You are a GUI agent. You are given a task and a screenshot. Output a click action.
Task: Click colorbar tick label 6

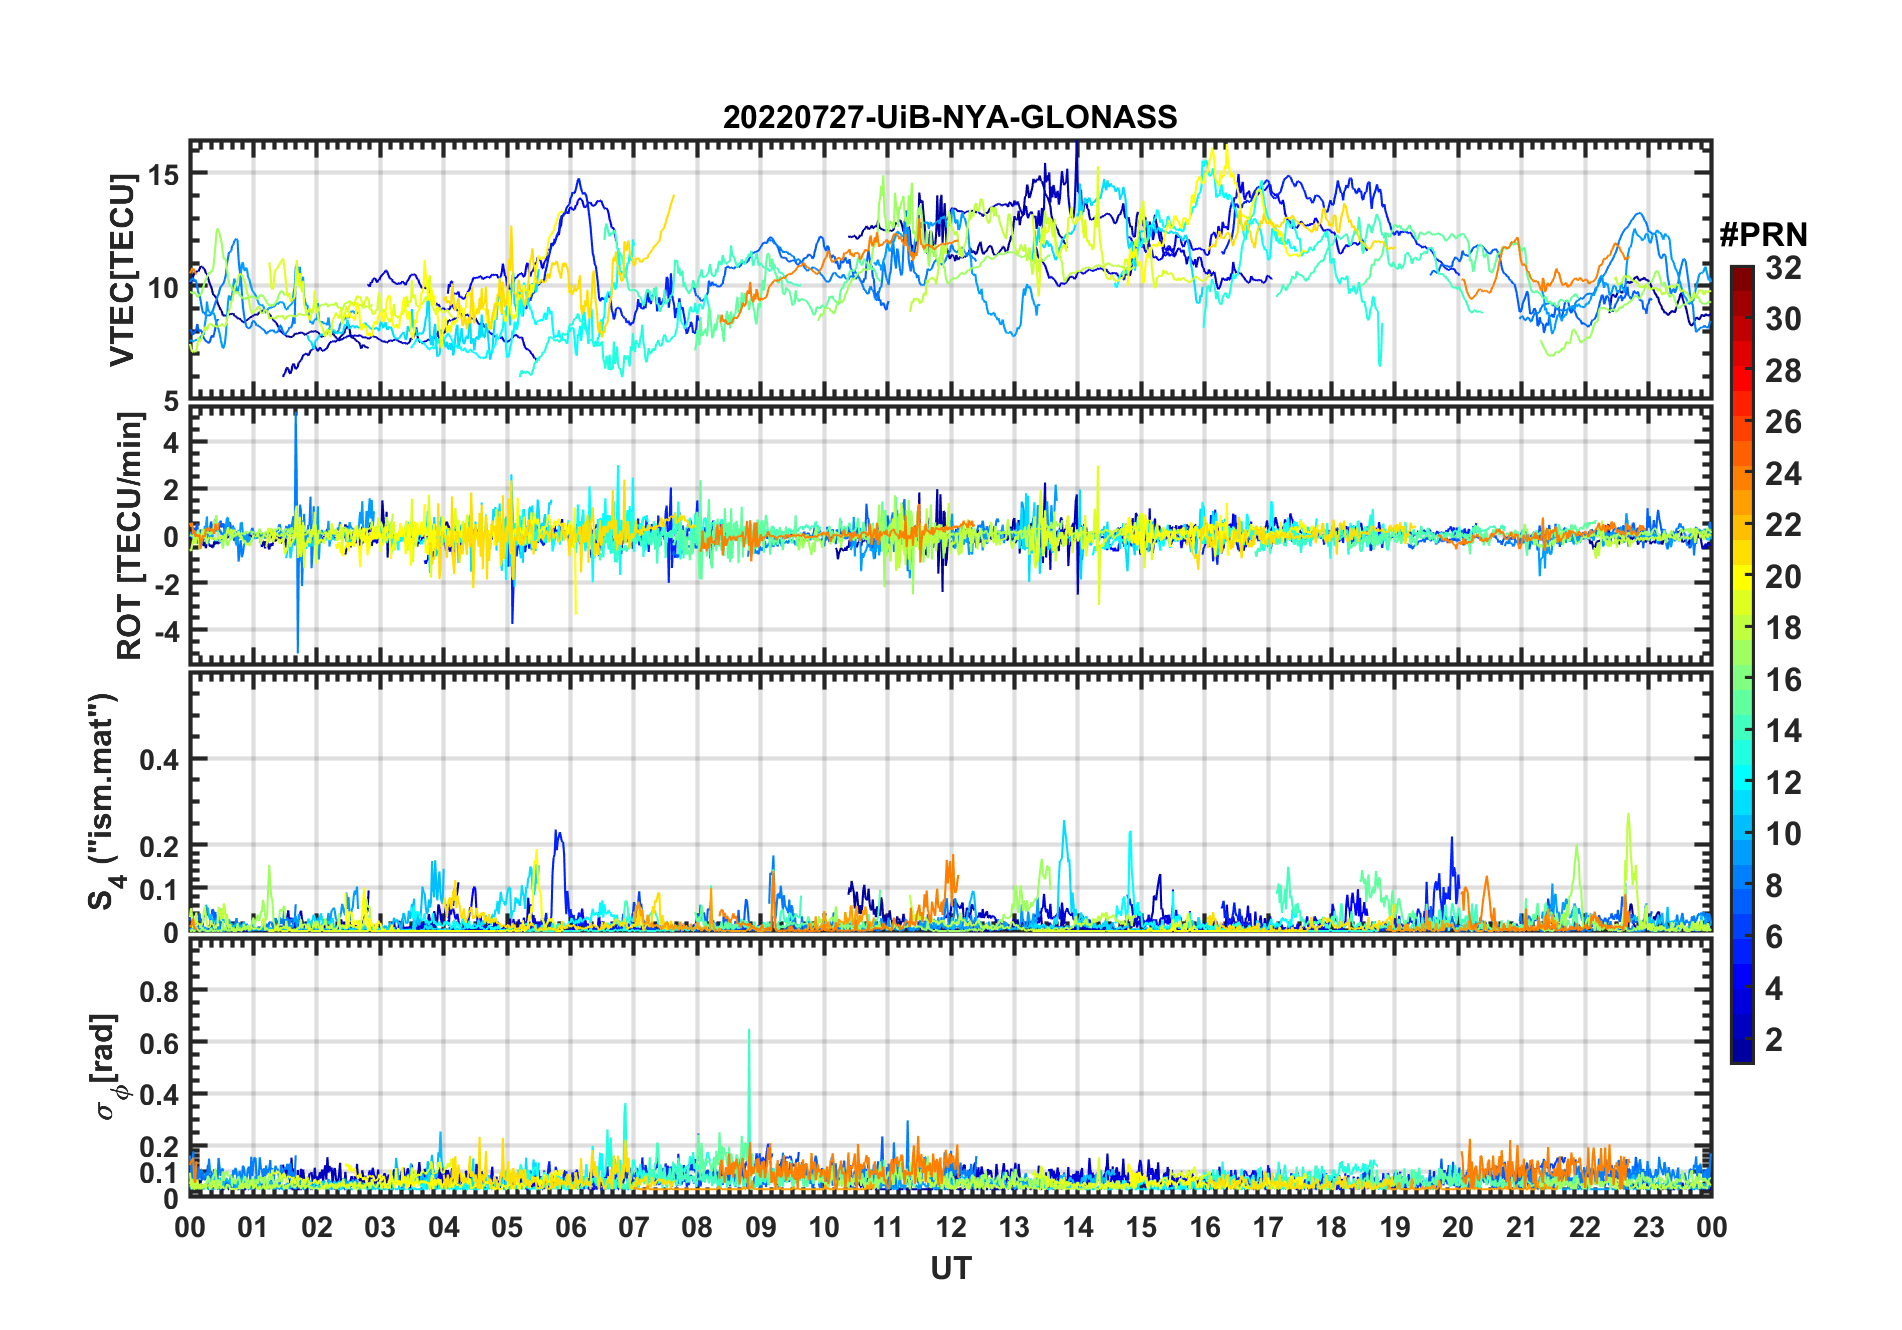[x=1775, y=937]
